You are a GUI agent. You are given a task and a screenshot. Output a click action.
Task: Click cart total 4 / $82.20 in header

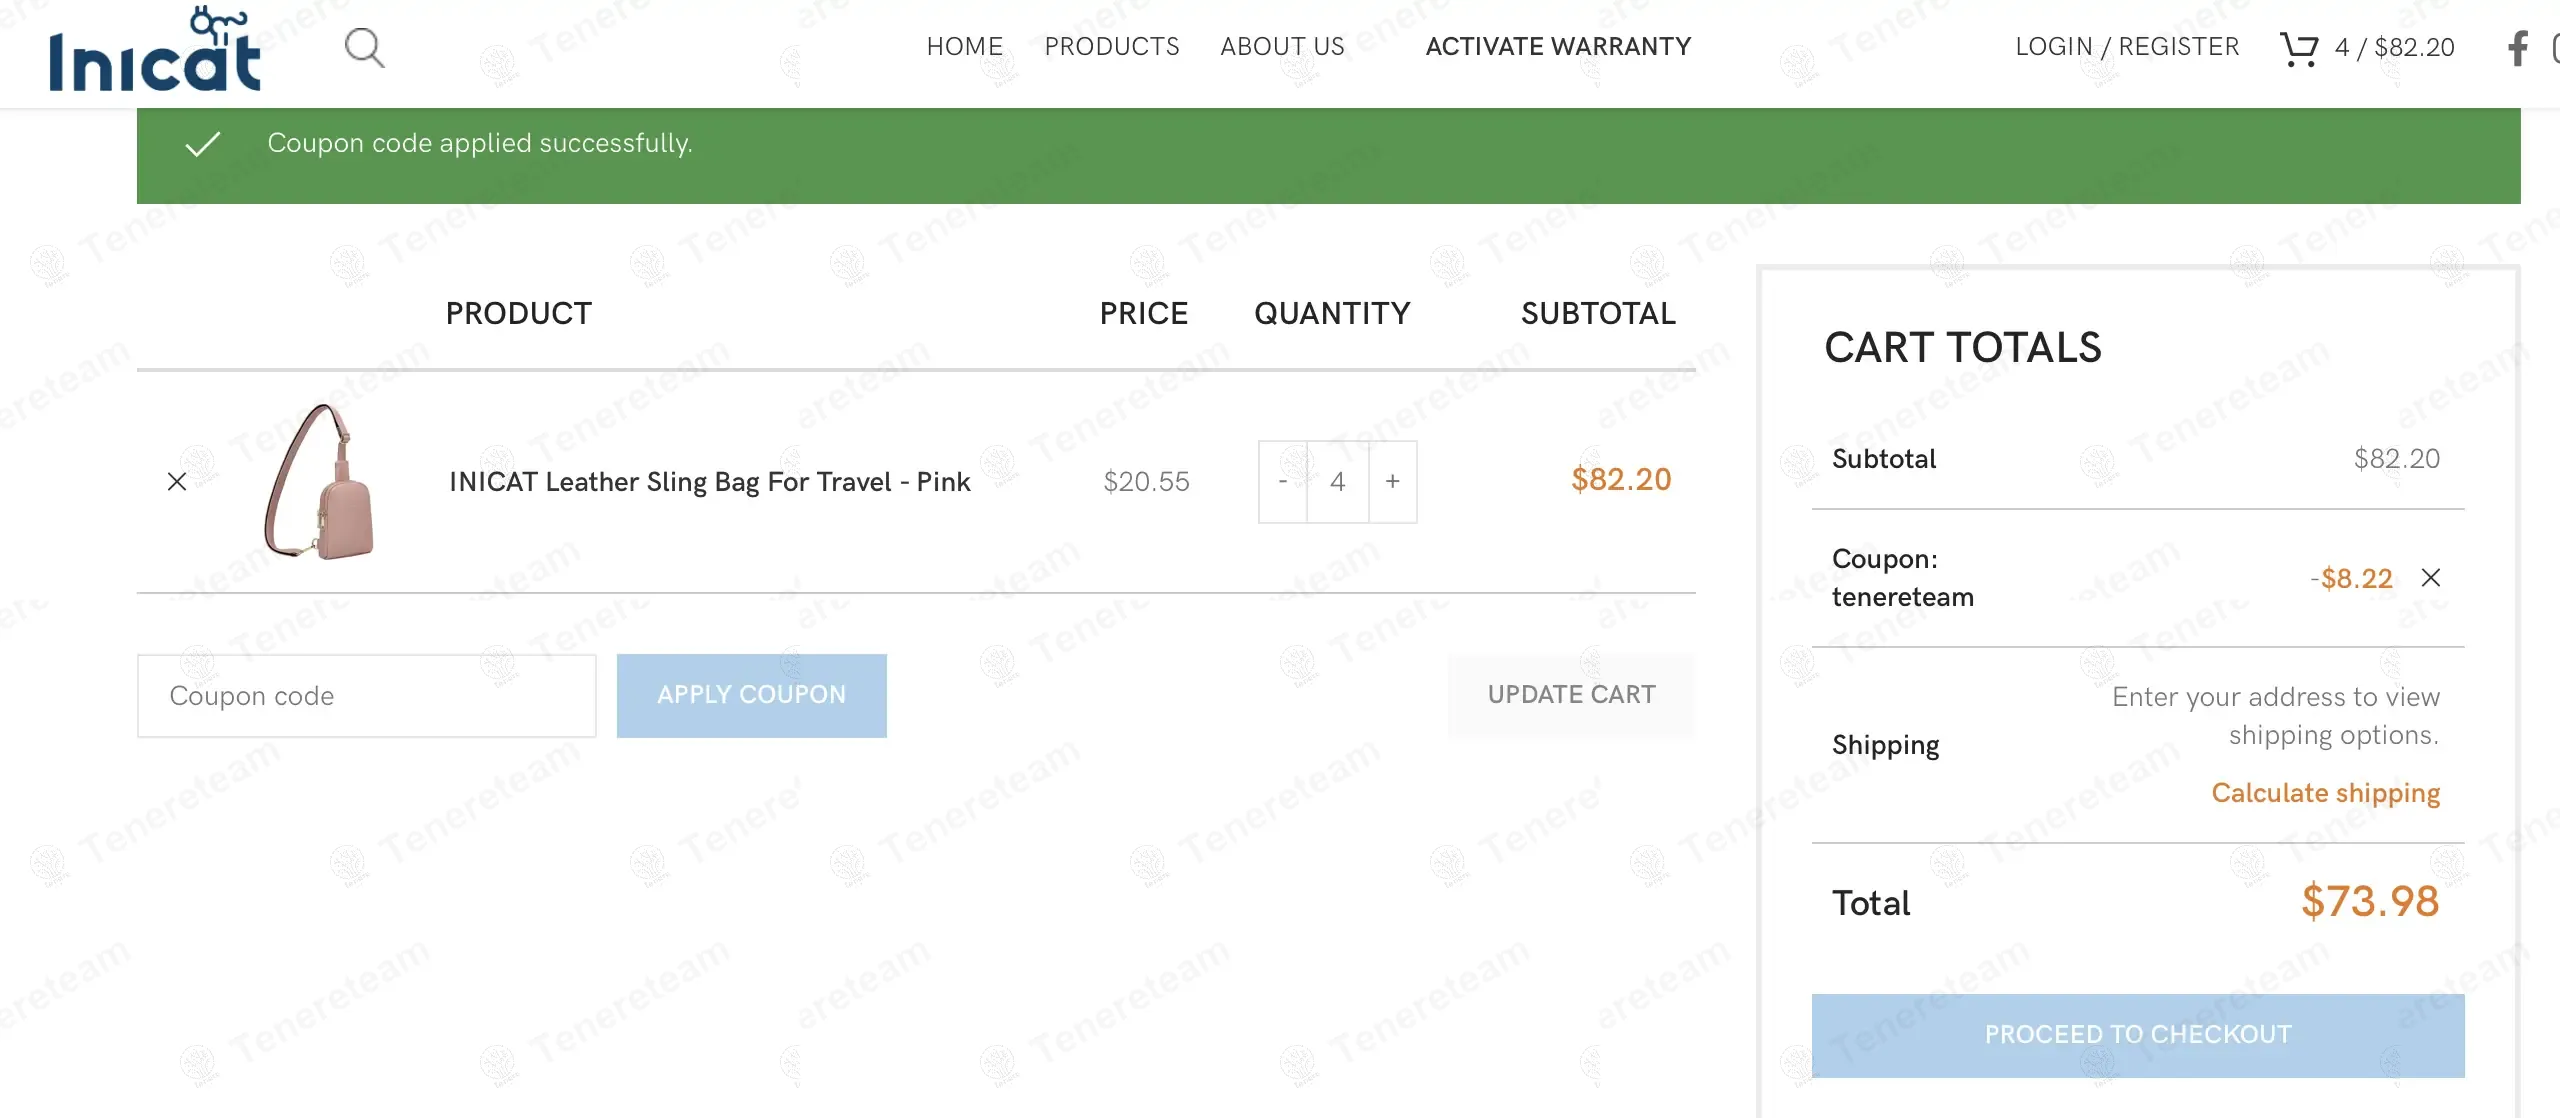point(2395,48)
